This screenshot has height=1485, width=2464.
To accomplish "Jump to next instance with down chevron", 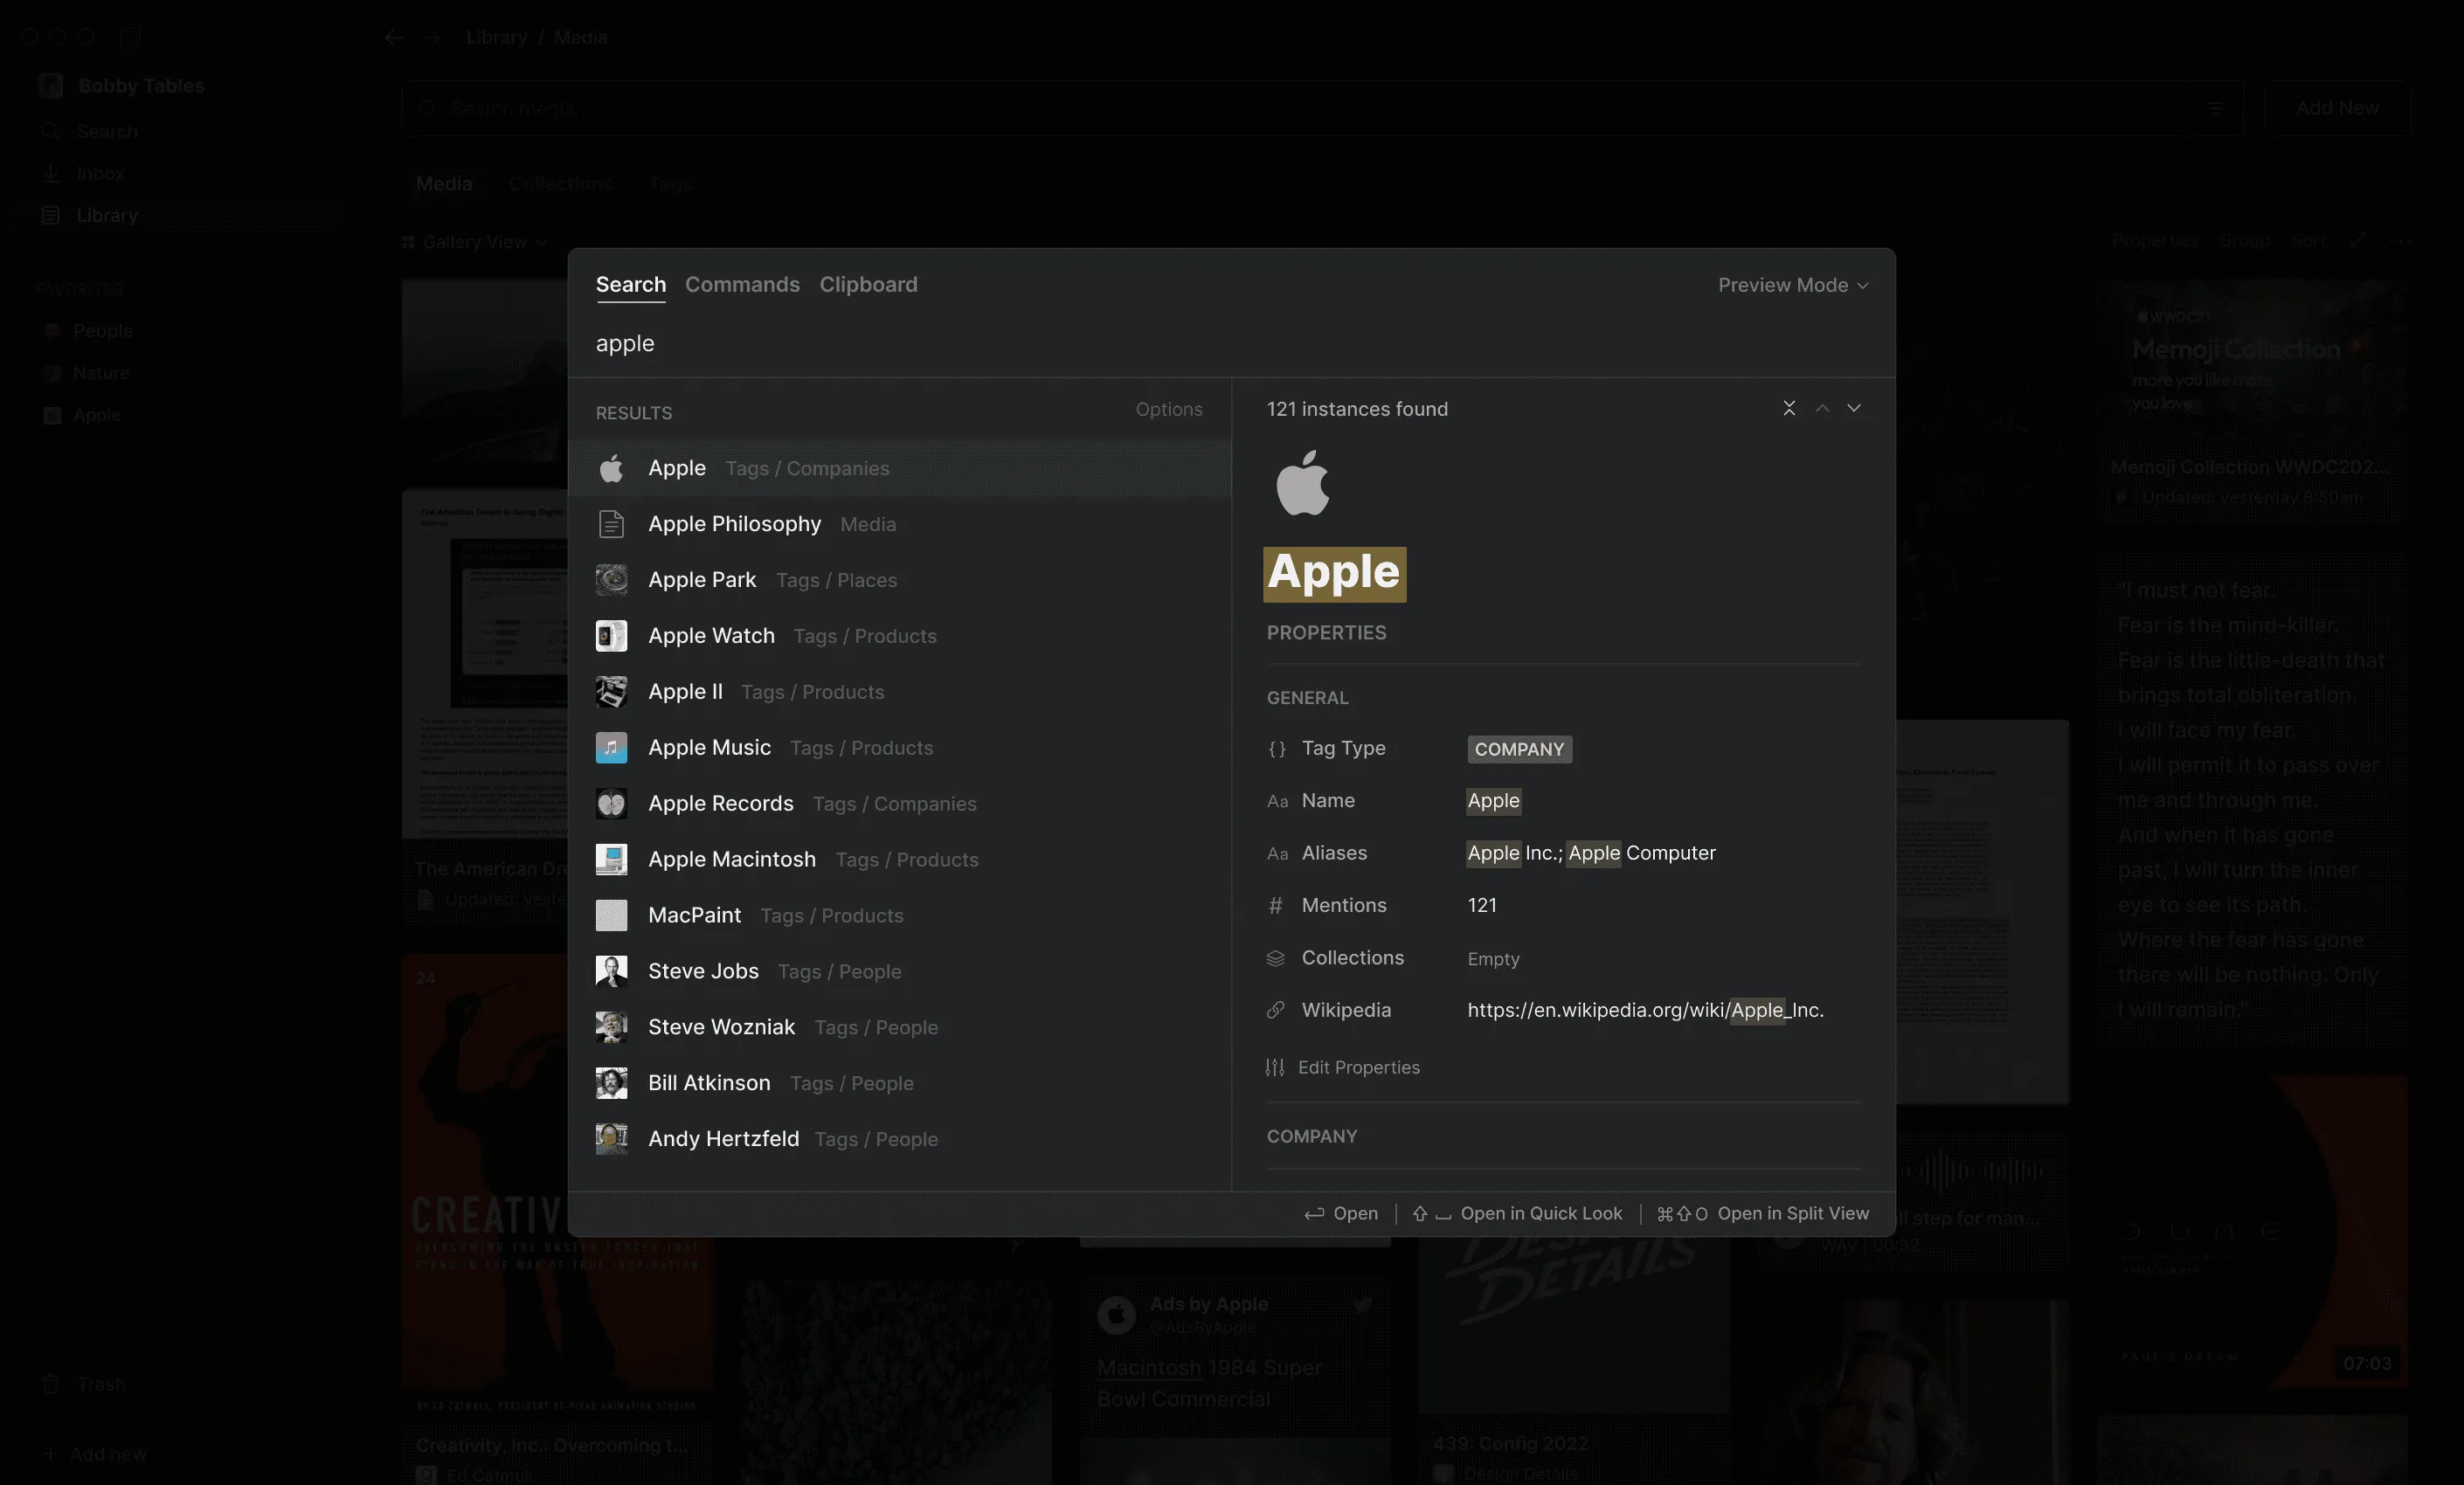I will click(1854, 408).
